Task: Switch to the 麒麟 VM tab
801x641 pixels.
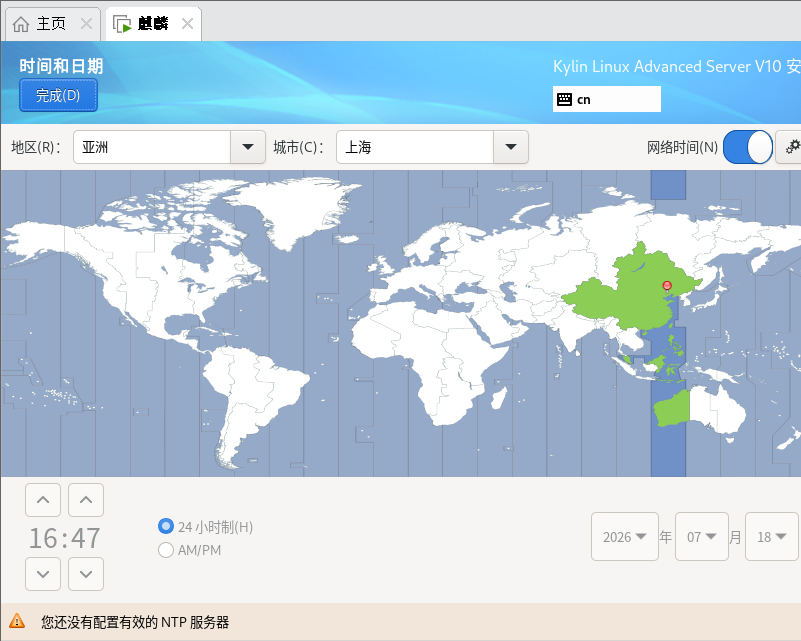Action: pos(153,23)
